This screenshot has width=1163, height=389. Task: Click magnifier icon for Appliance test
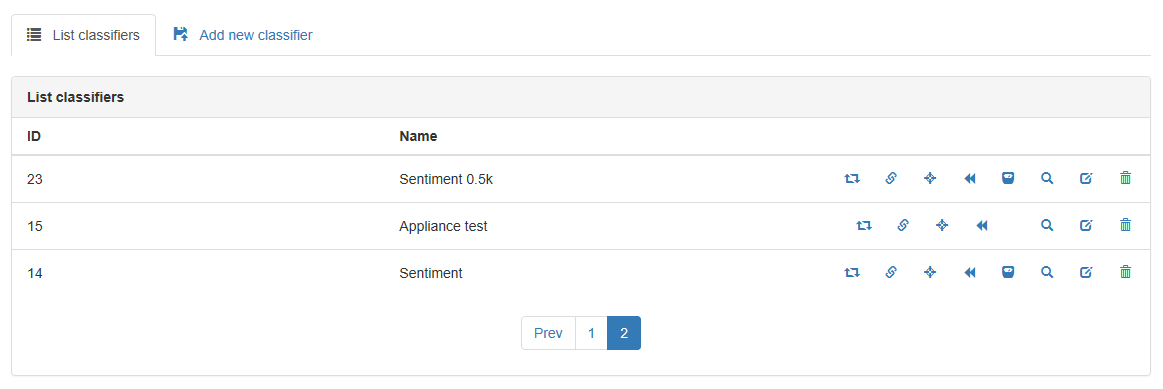click(x=1047, y=226)
